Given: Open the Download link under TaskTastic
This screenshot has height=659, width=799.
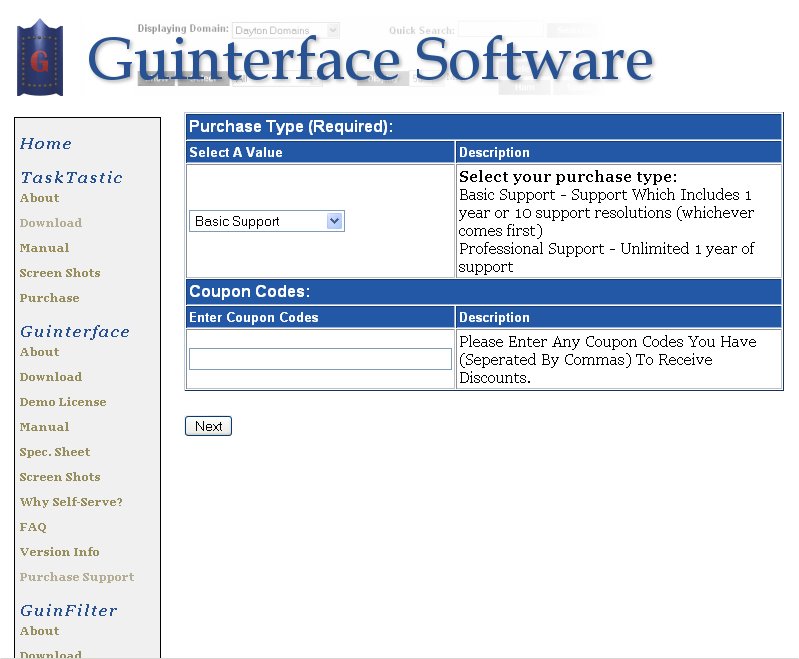Looking at the screenshot, I should pos(51,223).
